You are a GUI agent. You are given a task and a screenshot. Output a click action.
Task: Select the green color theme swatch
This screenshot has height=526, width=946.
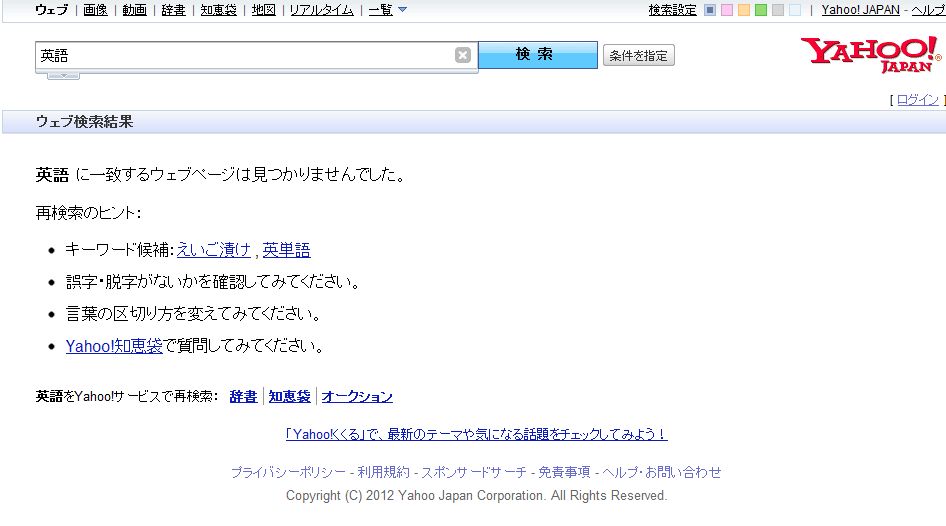point(761,10)
